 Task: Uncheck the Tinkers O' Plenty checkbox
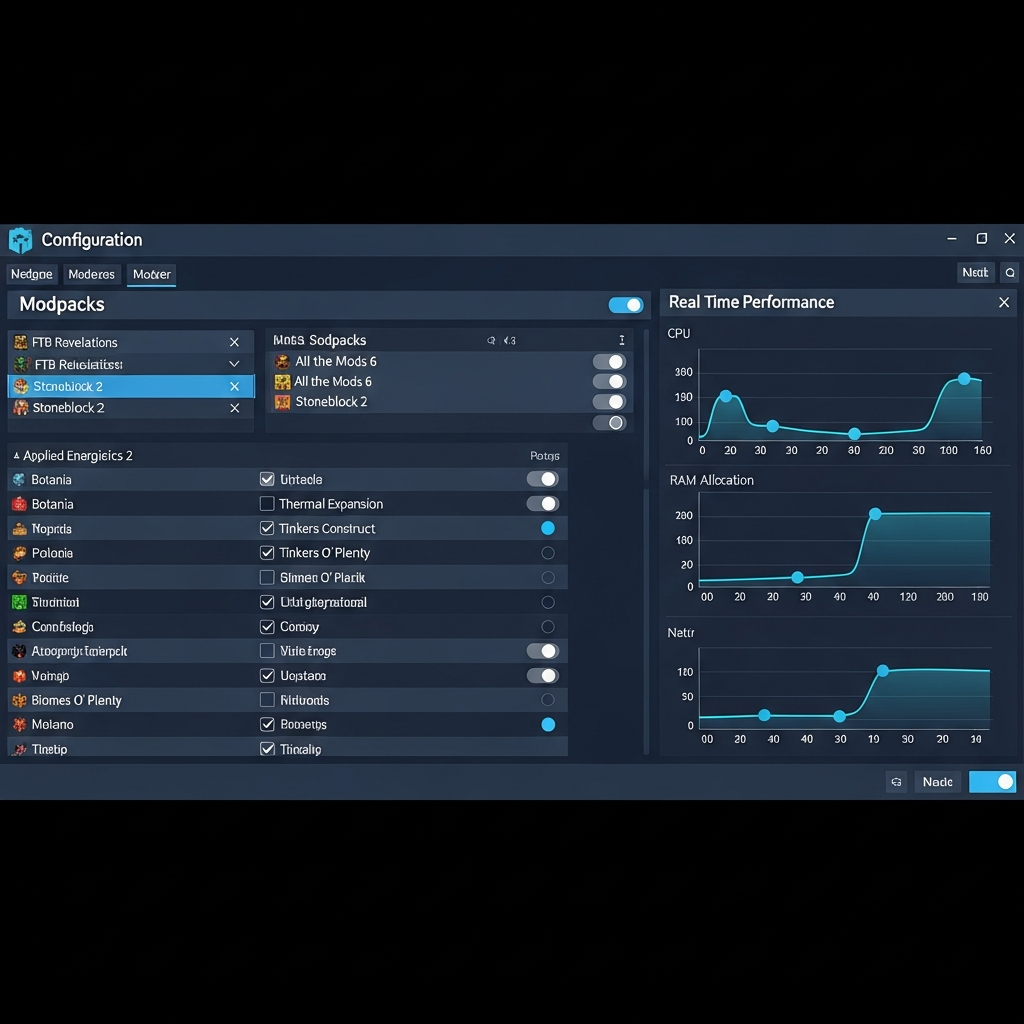click(x=267, y=552)
